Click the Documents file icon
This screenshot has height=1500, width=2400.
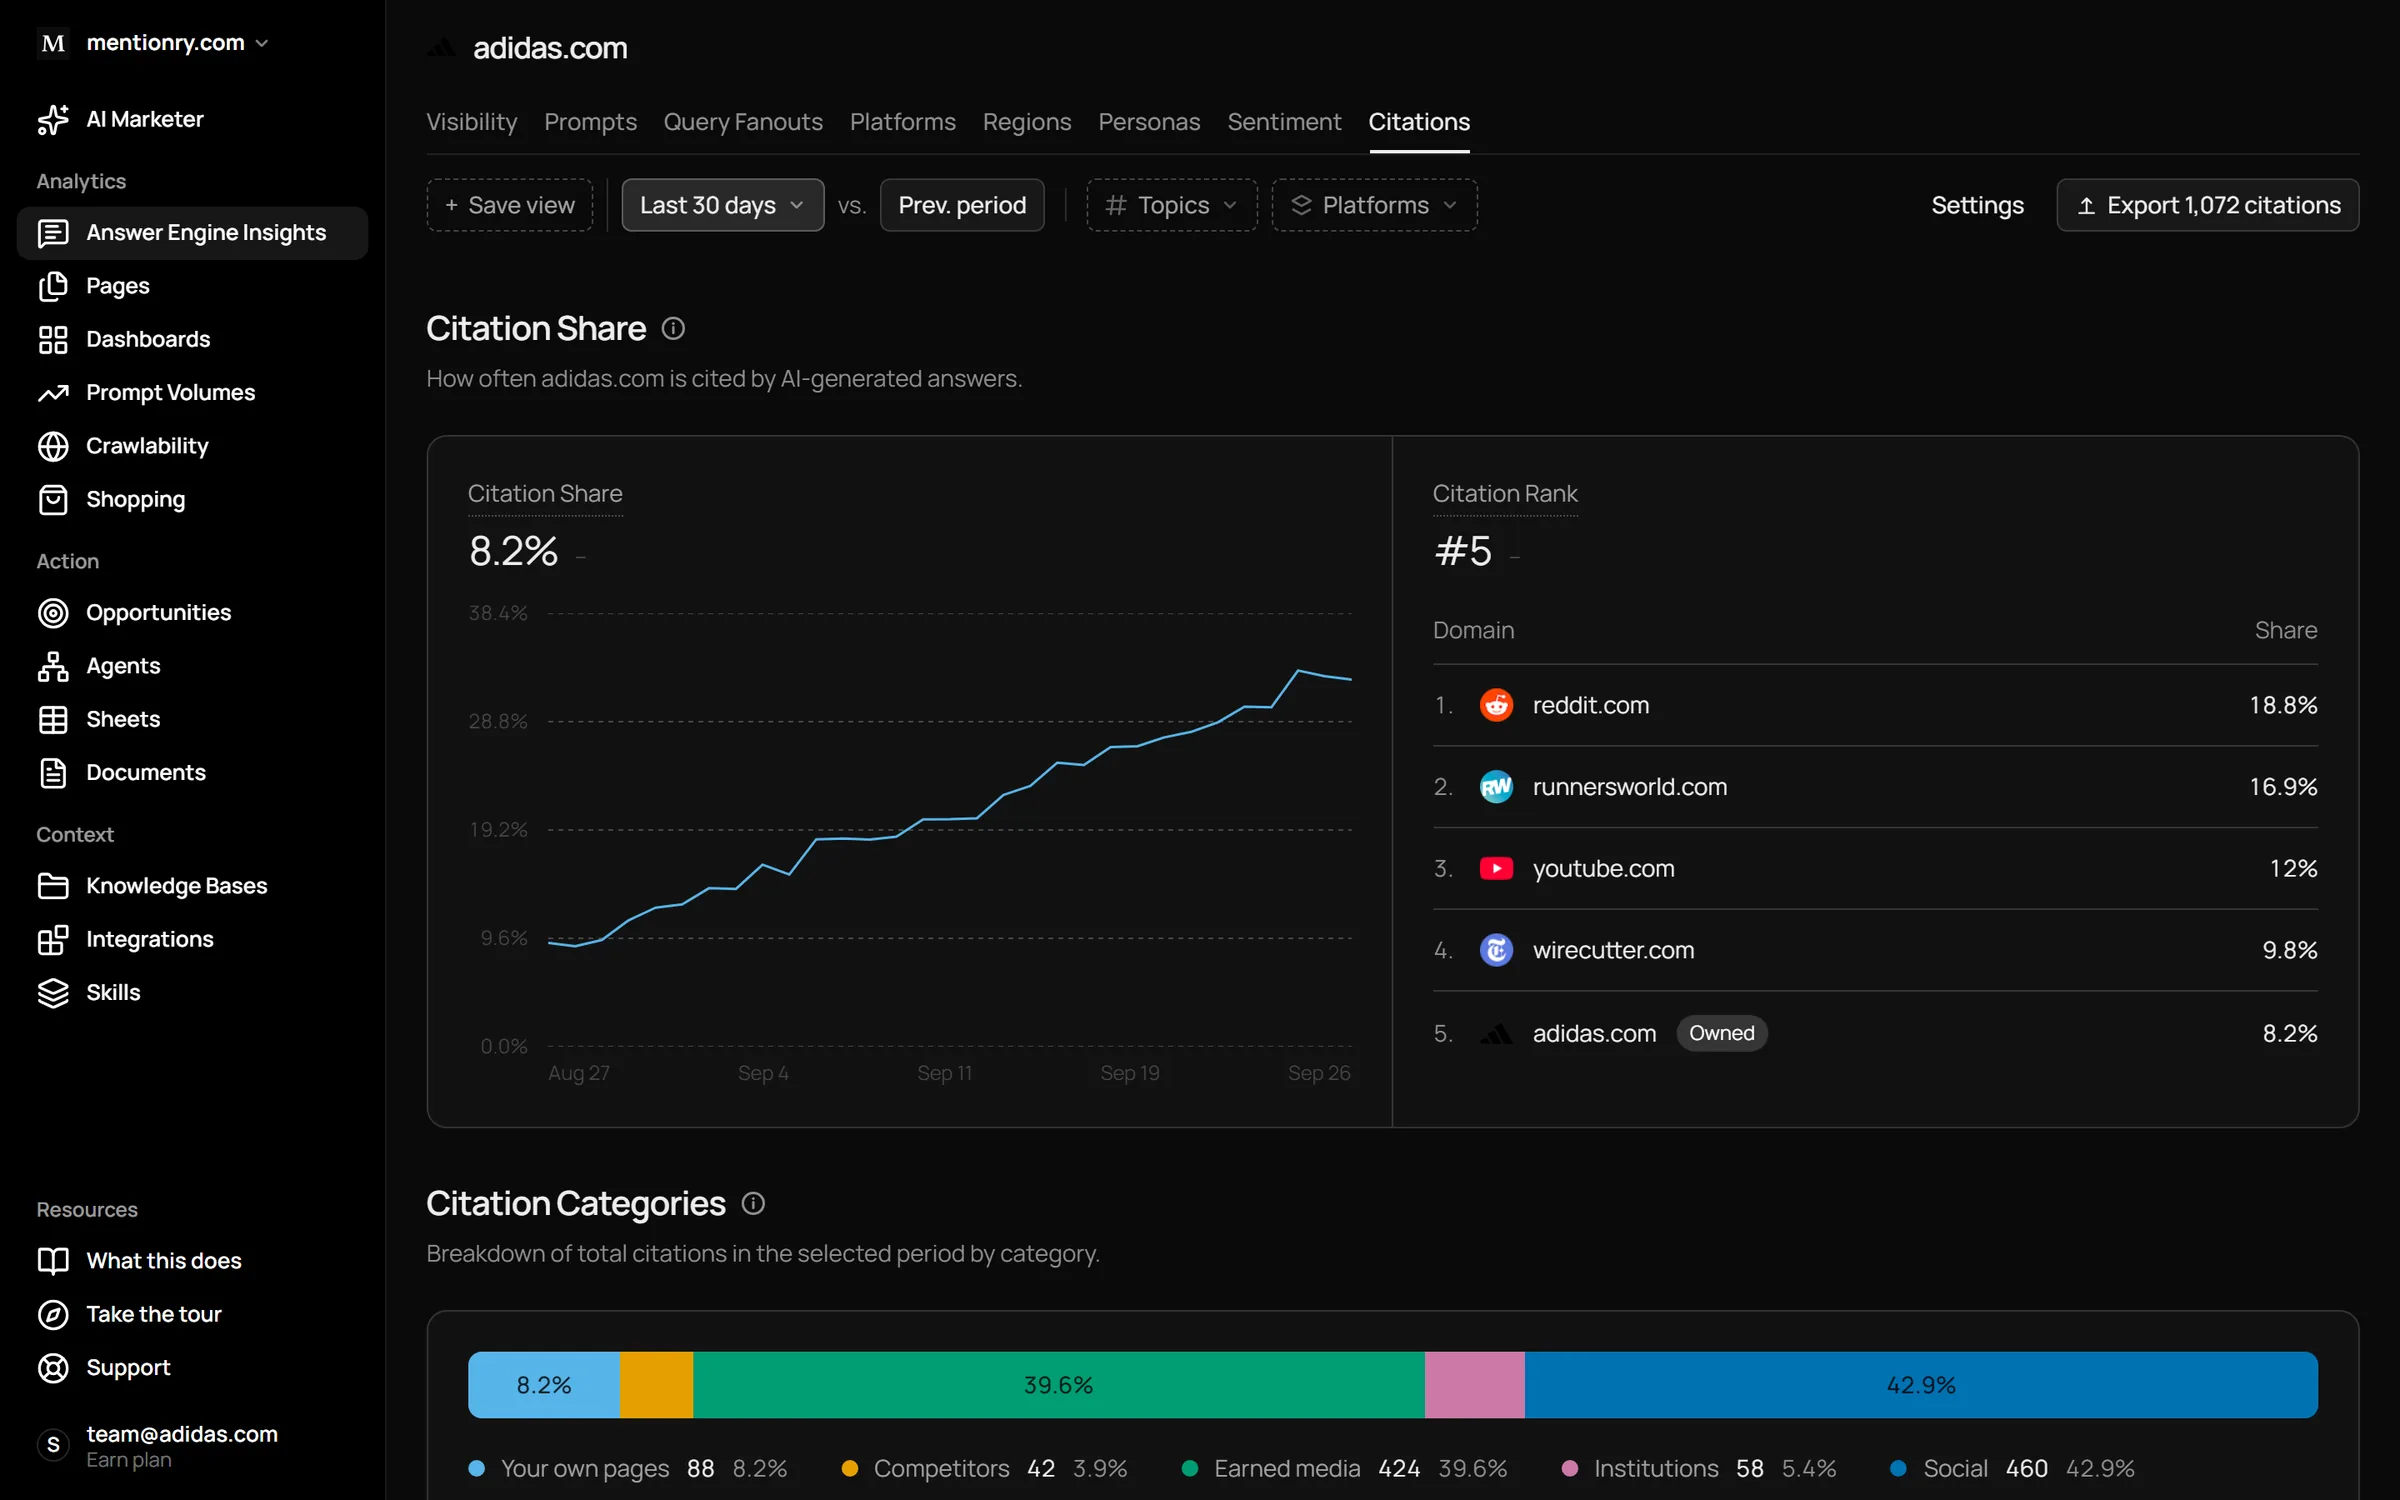coord(53,773)
